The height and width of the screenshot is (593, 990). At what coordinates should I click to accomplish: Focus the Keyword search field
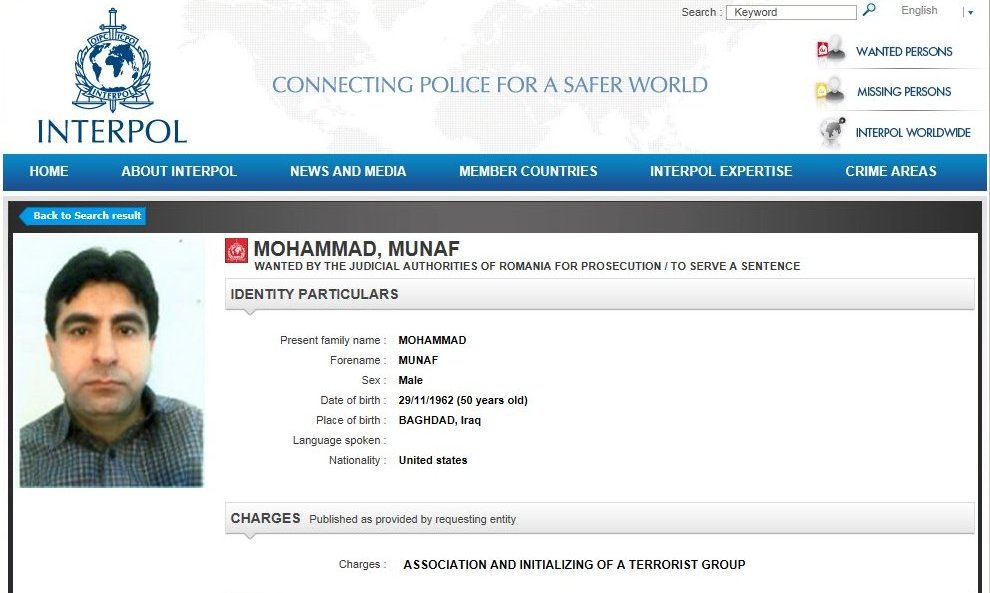point(791,12)
